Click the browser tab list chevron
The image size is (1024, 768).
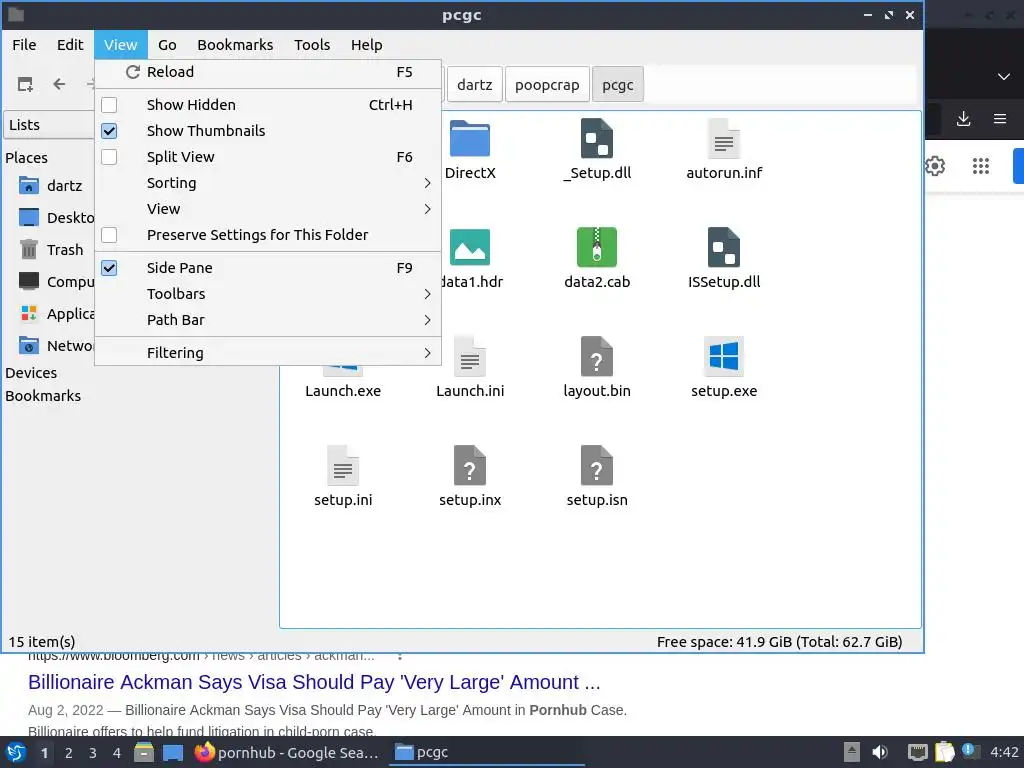1004,76
